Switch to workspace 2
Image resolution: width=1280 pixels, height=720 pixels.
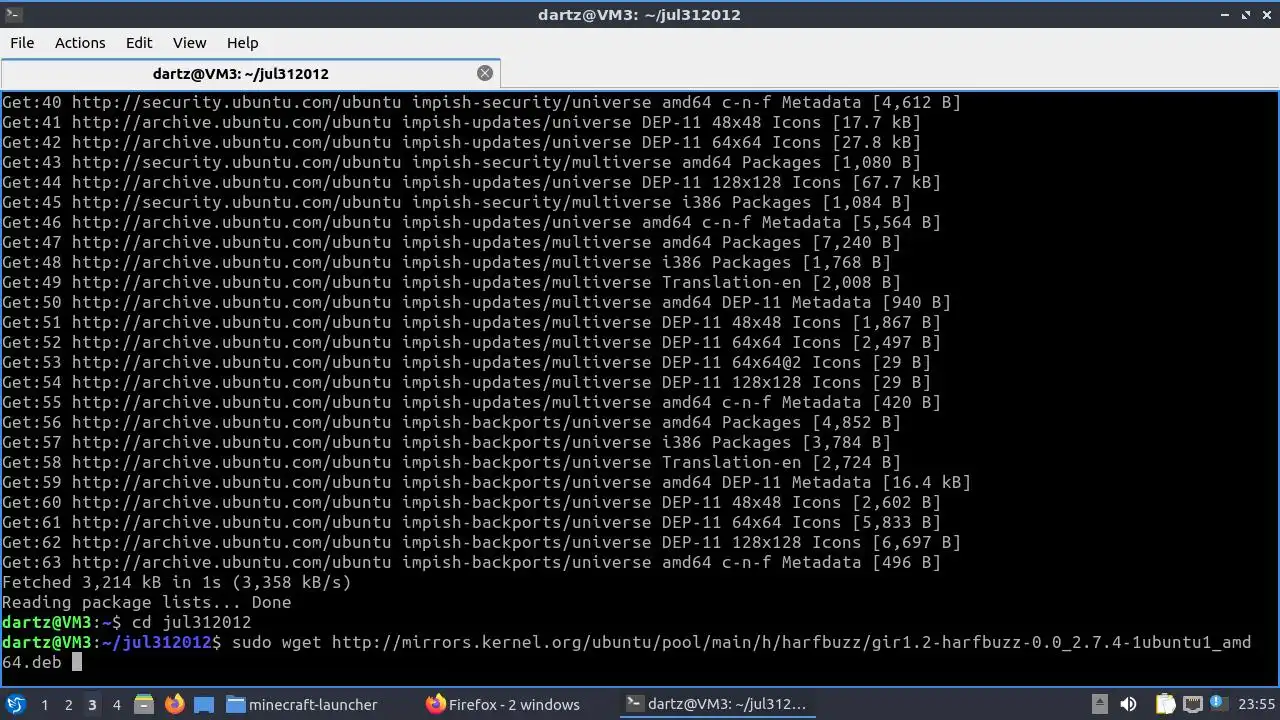(68, 704)
